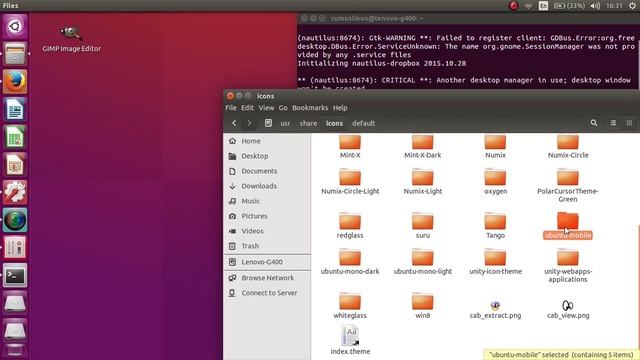
Task: Click the volume indicator in top panel
Action: [x=595, y=6]
